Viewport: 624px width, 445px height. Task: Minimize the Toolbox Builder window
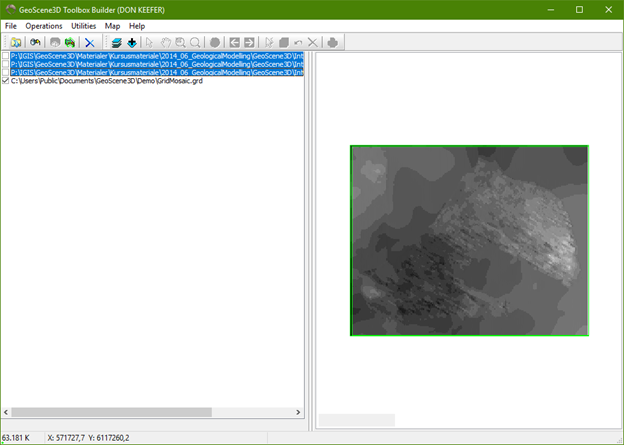(551, 10)
